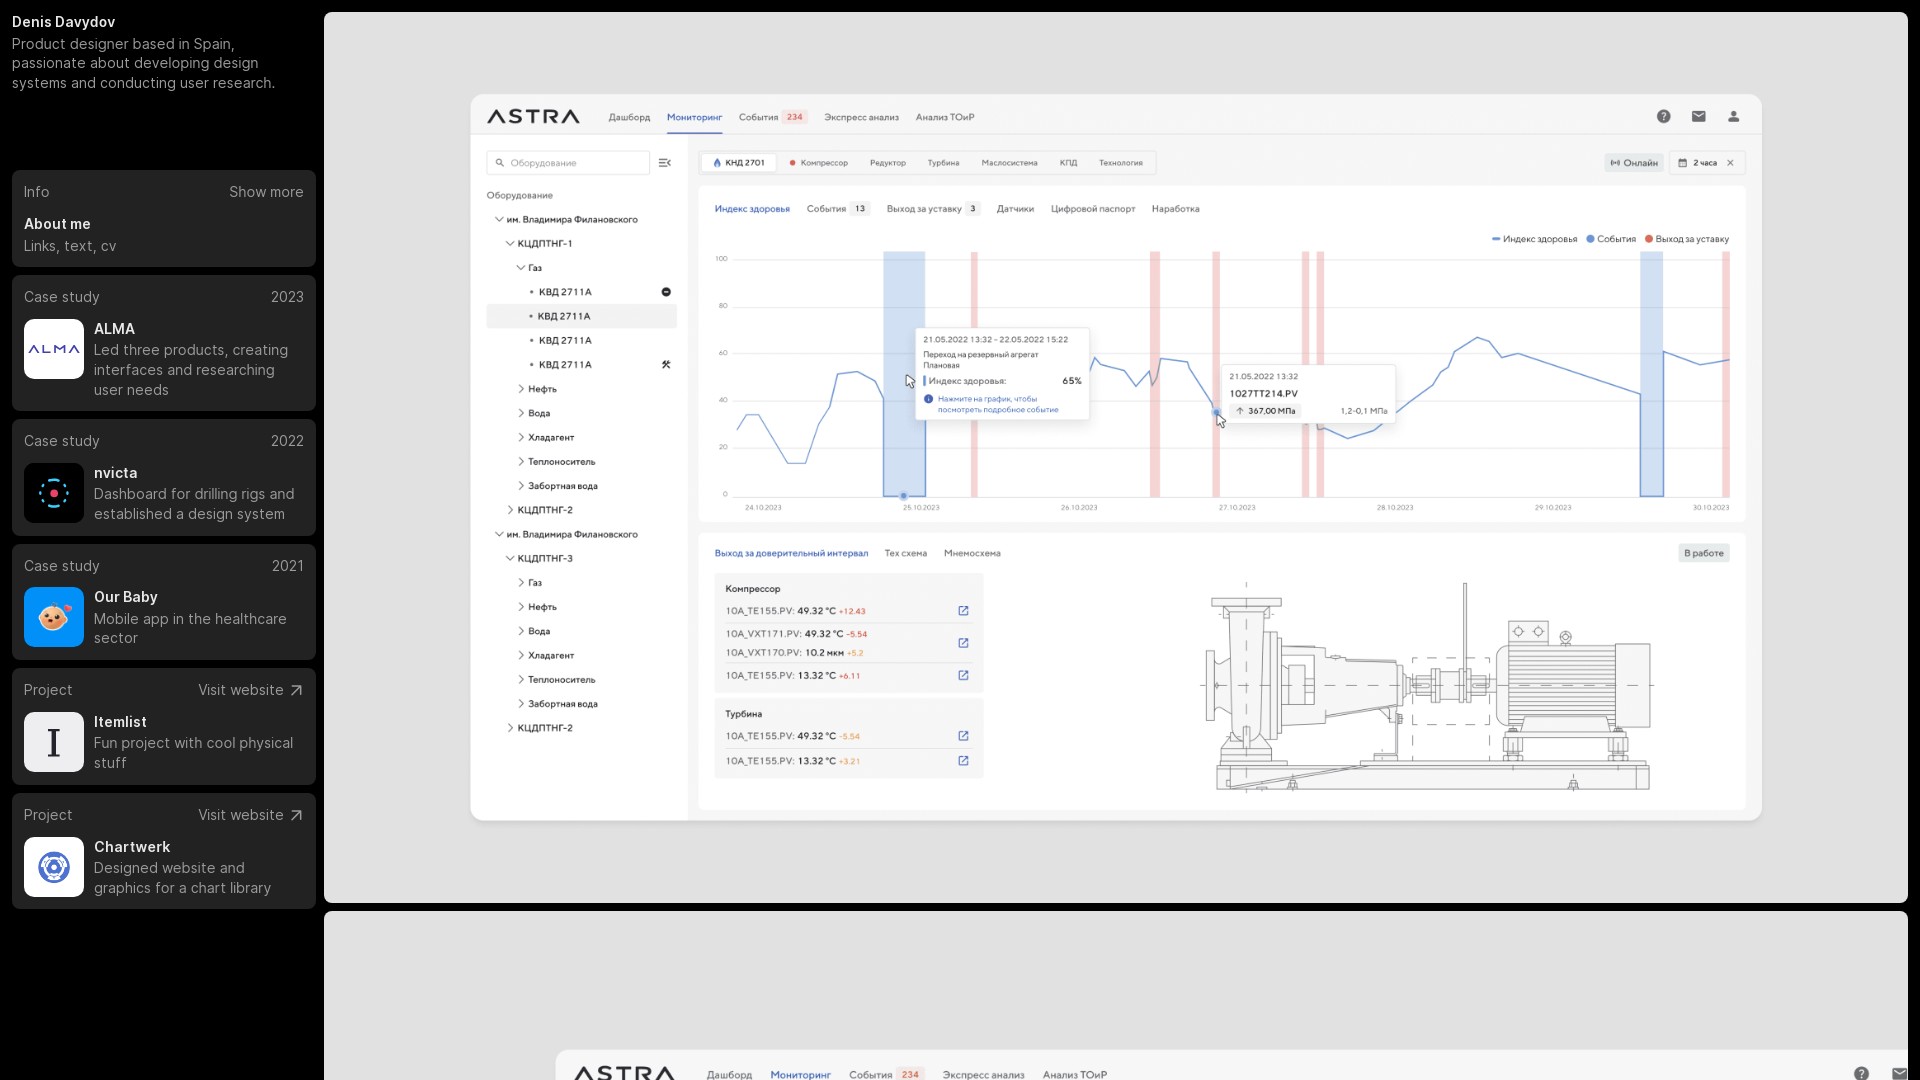This screenshot has width=1920, height=1080.
Task: Visit website link for Itemlist project
Action: click(x=250, y=690)
